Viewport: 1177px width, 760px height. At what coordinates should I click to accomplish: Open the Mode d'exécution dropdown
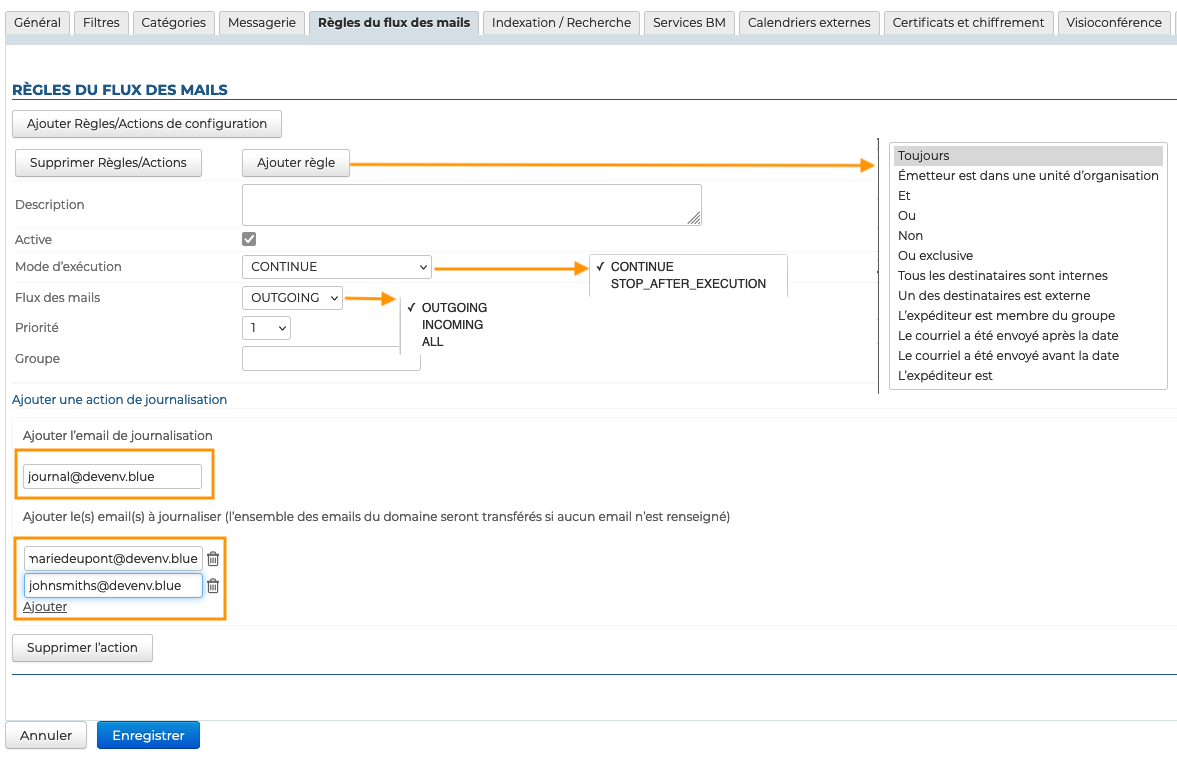336,267
